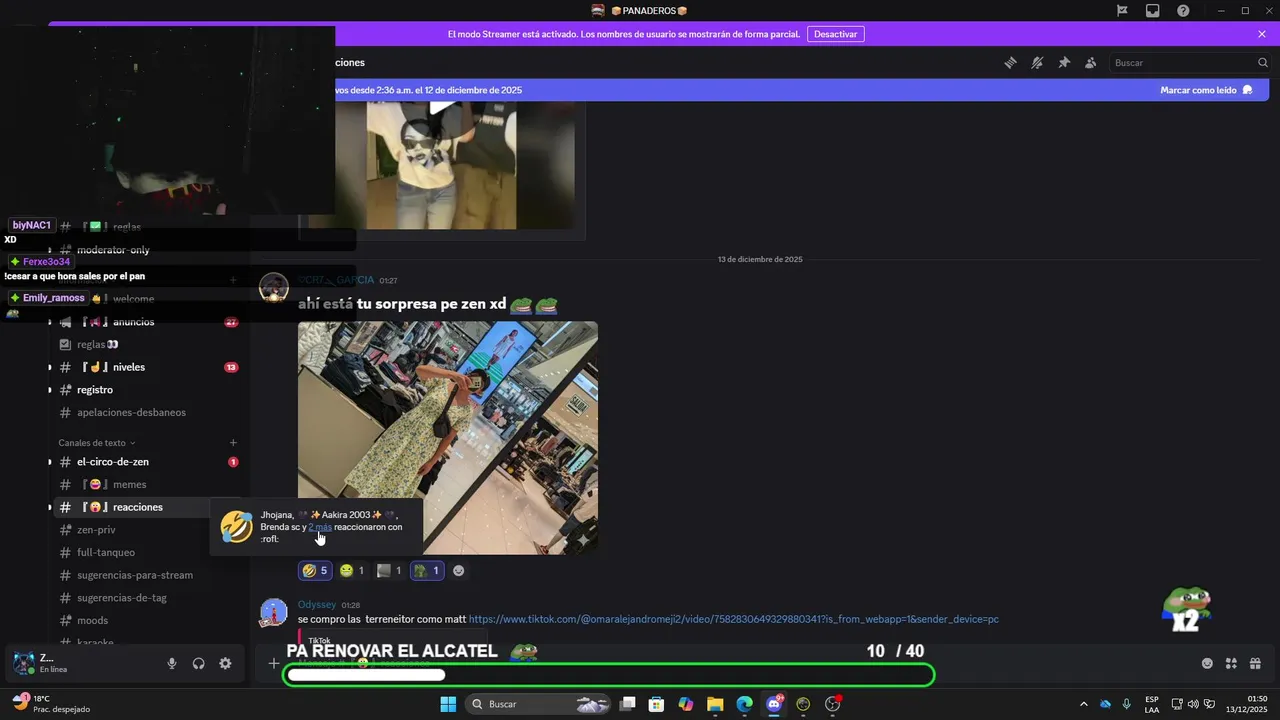Click CR7 message author avatar

coord(274,288)
